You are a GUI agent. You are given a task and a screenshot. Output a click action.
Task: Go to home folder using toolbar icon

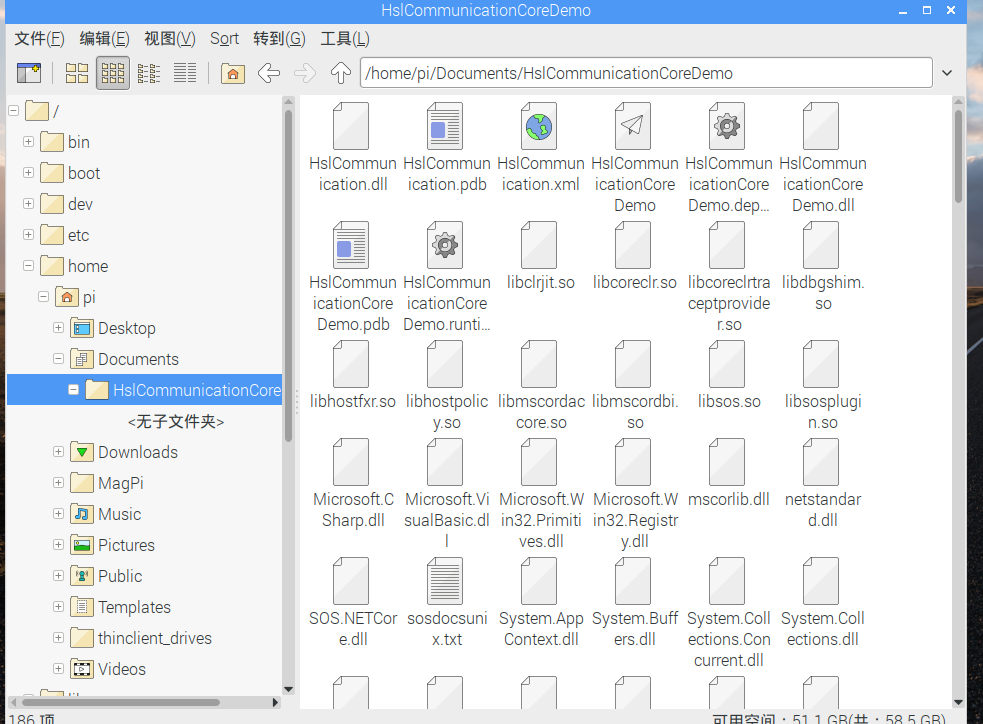coord(233,73)
